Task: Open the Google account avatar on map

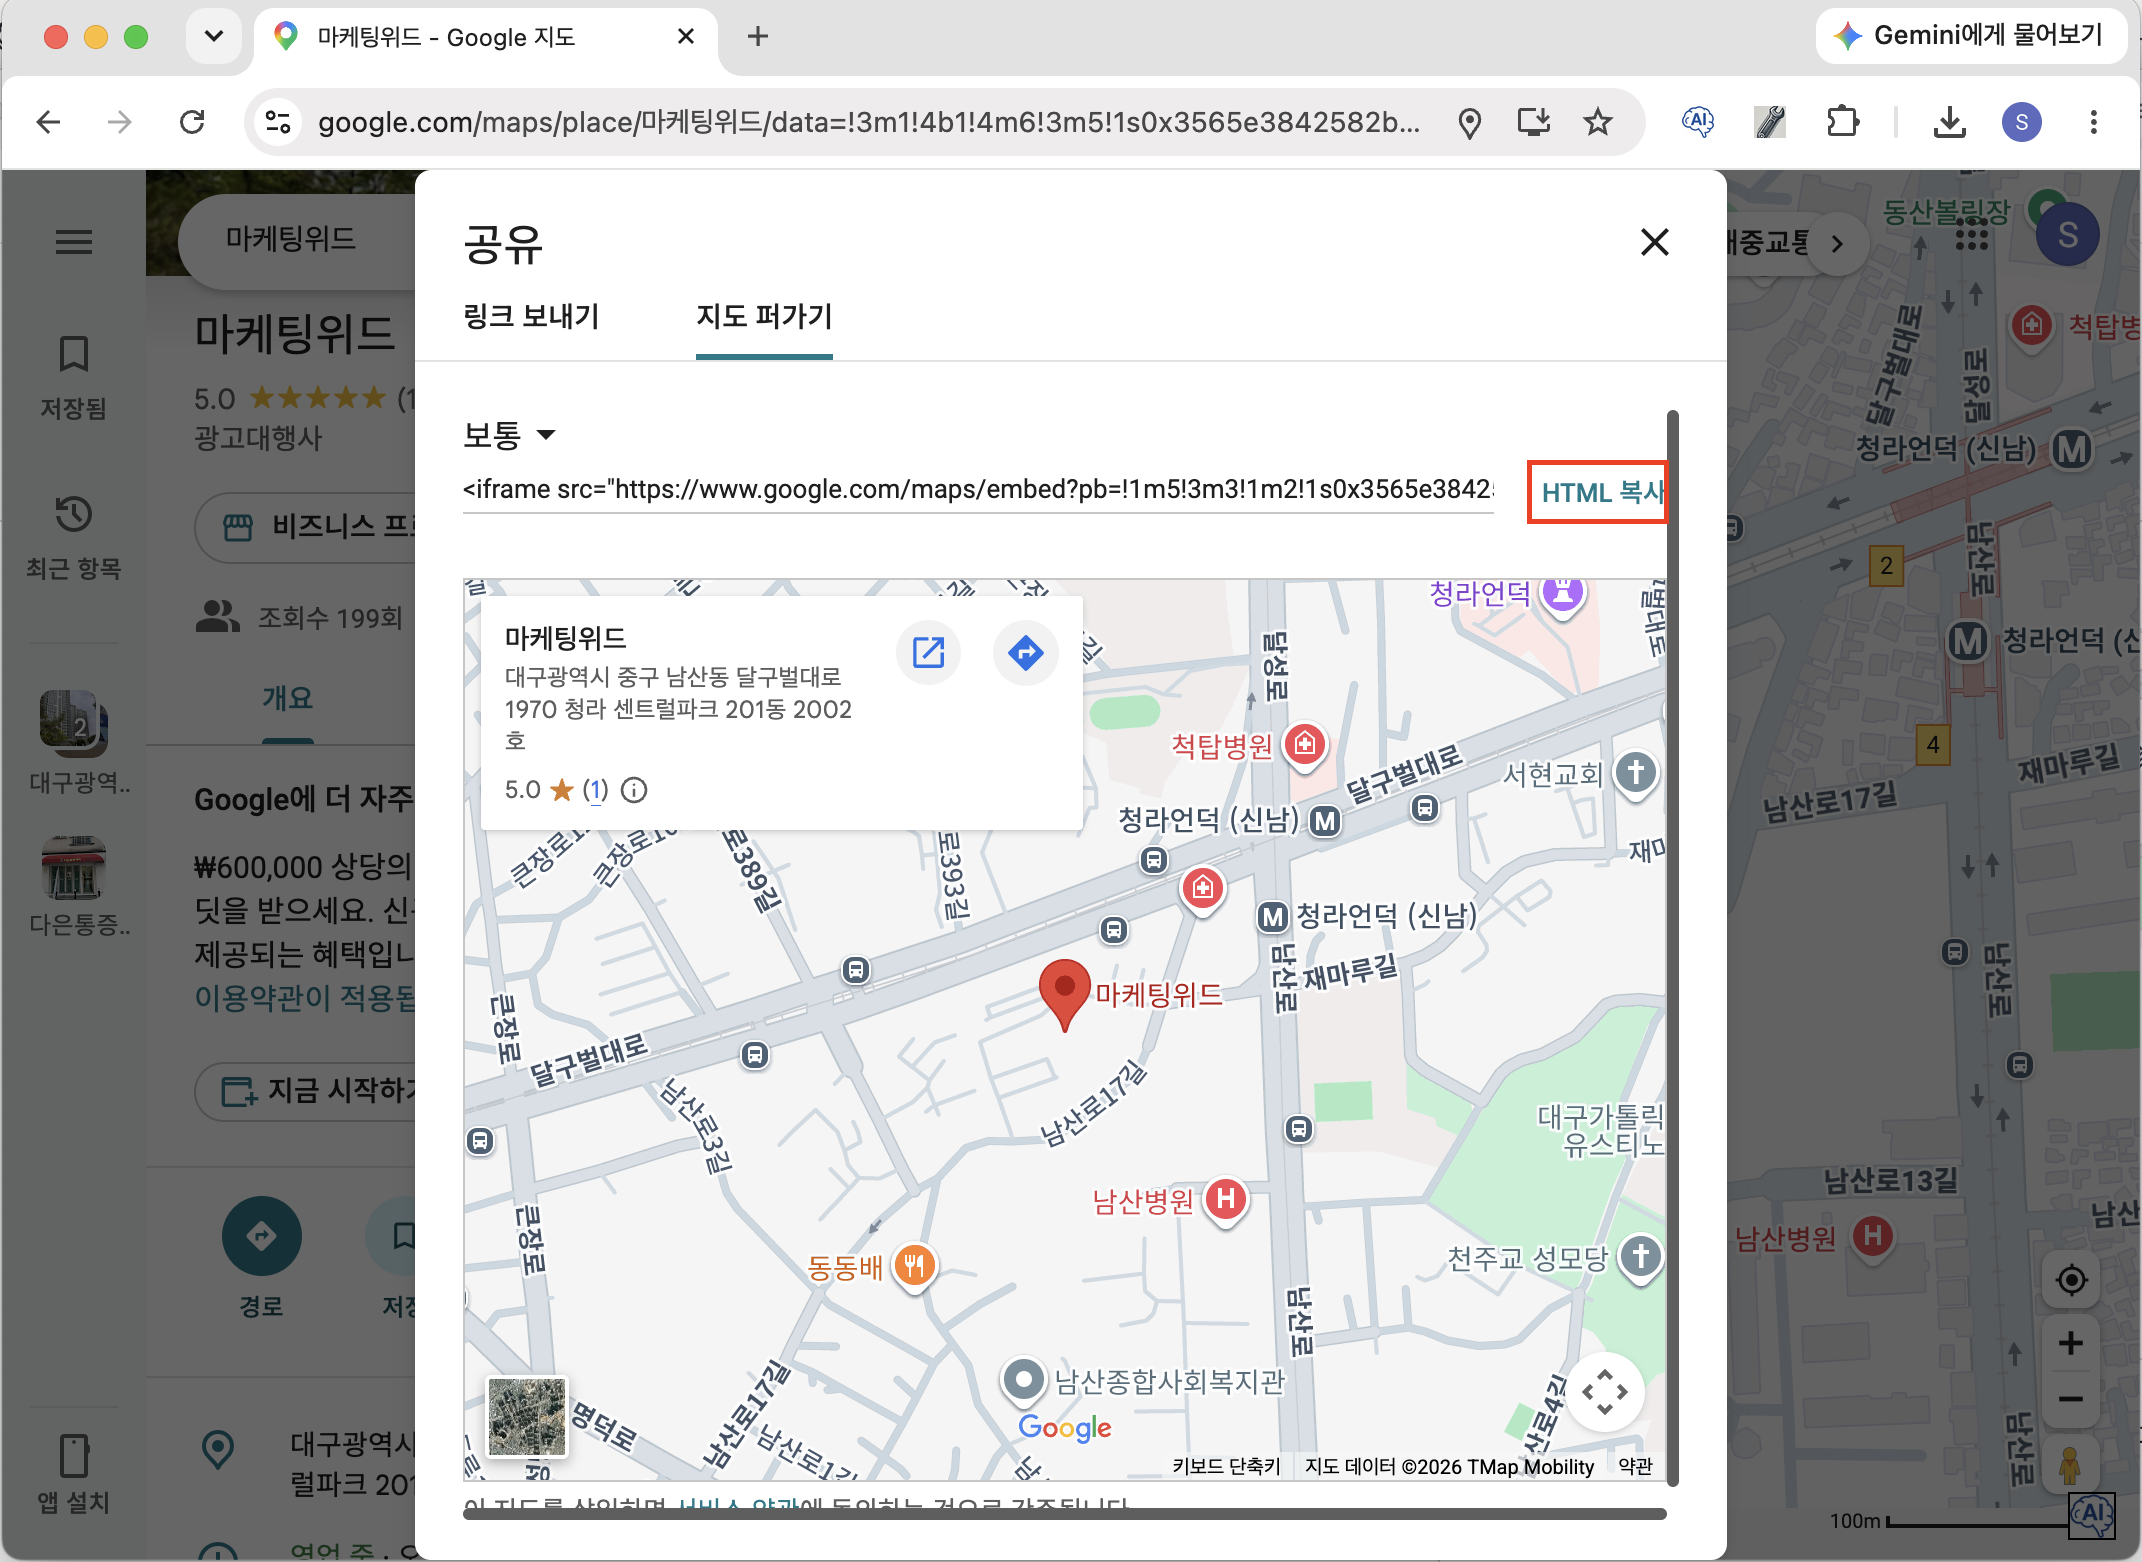Action: coord(2068,235)
